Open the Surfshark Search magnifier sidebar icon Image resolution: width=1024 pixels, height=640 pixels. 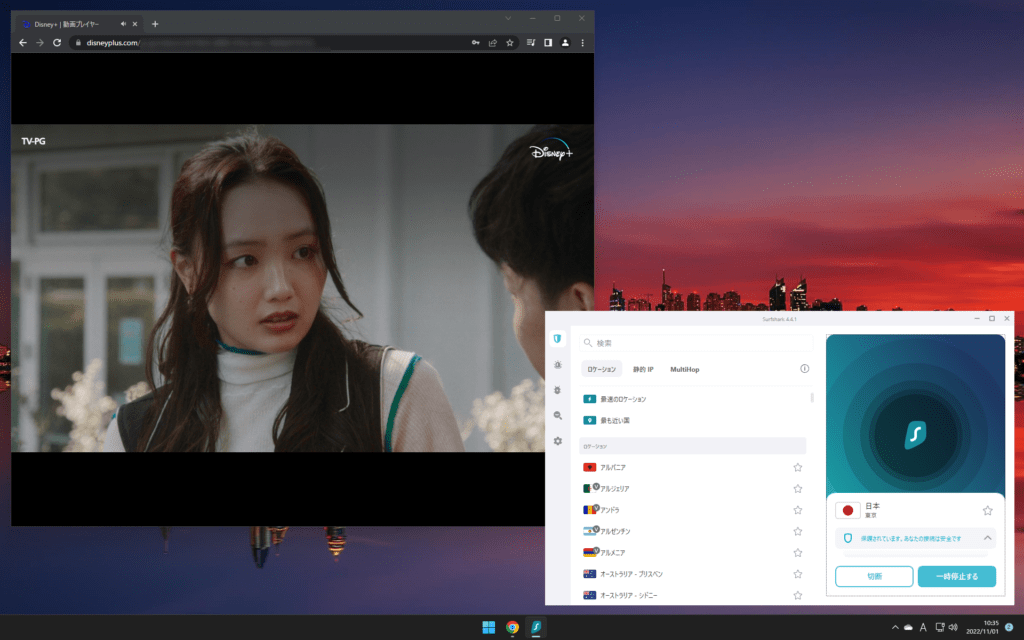(558, 415)
